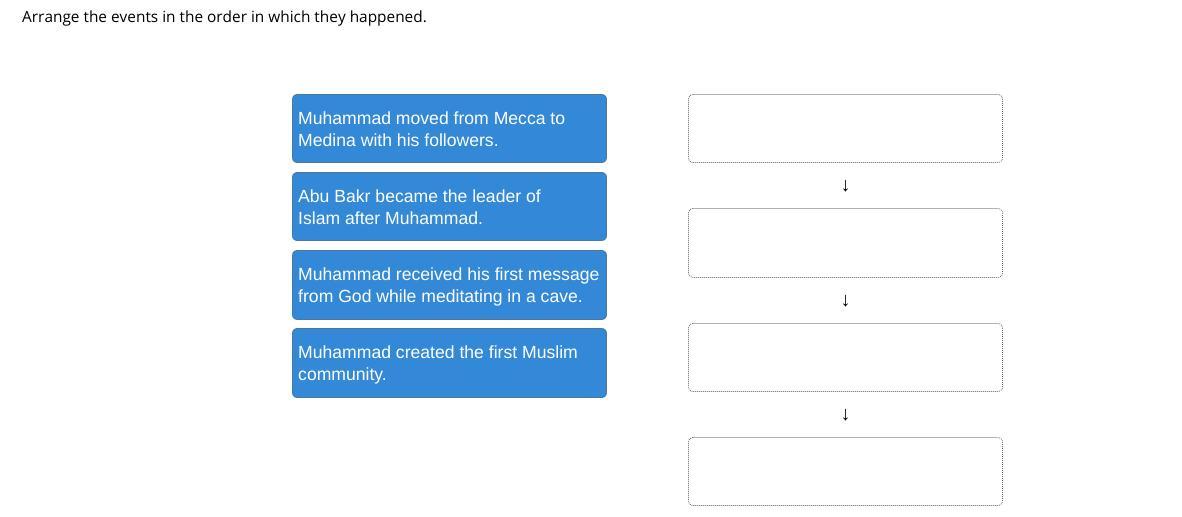
Task: Click the 'Arrange the events' instruction text
Action: click(x=224, y=17)
